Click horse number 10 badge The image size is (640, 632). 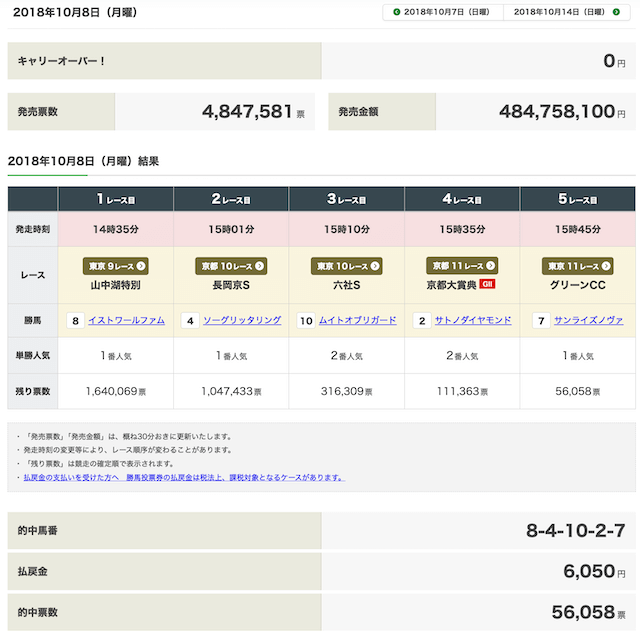pos(305,321)
